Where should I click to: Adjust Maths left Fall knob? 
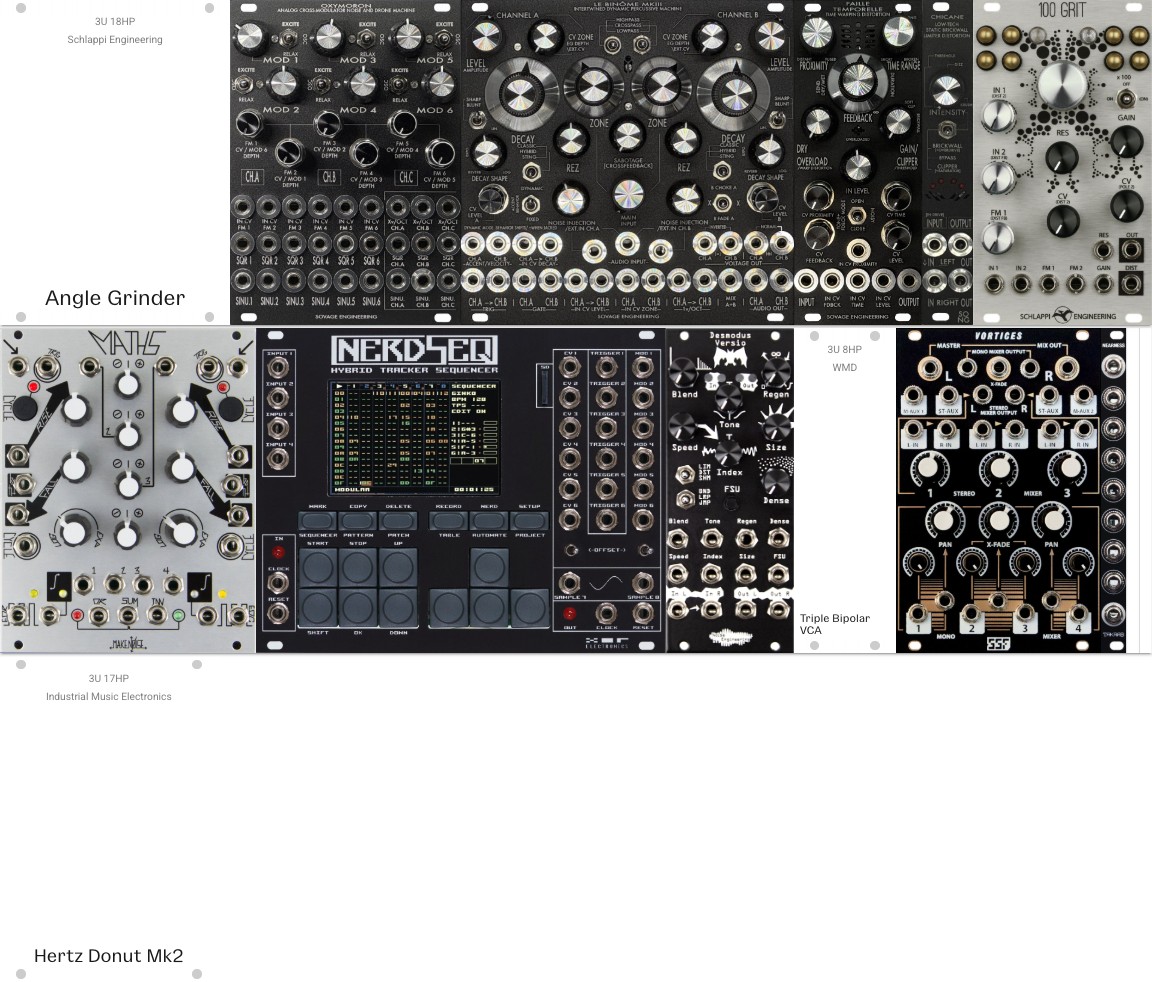point(74,466)
